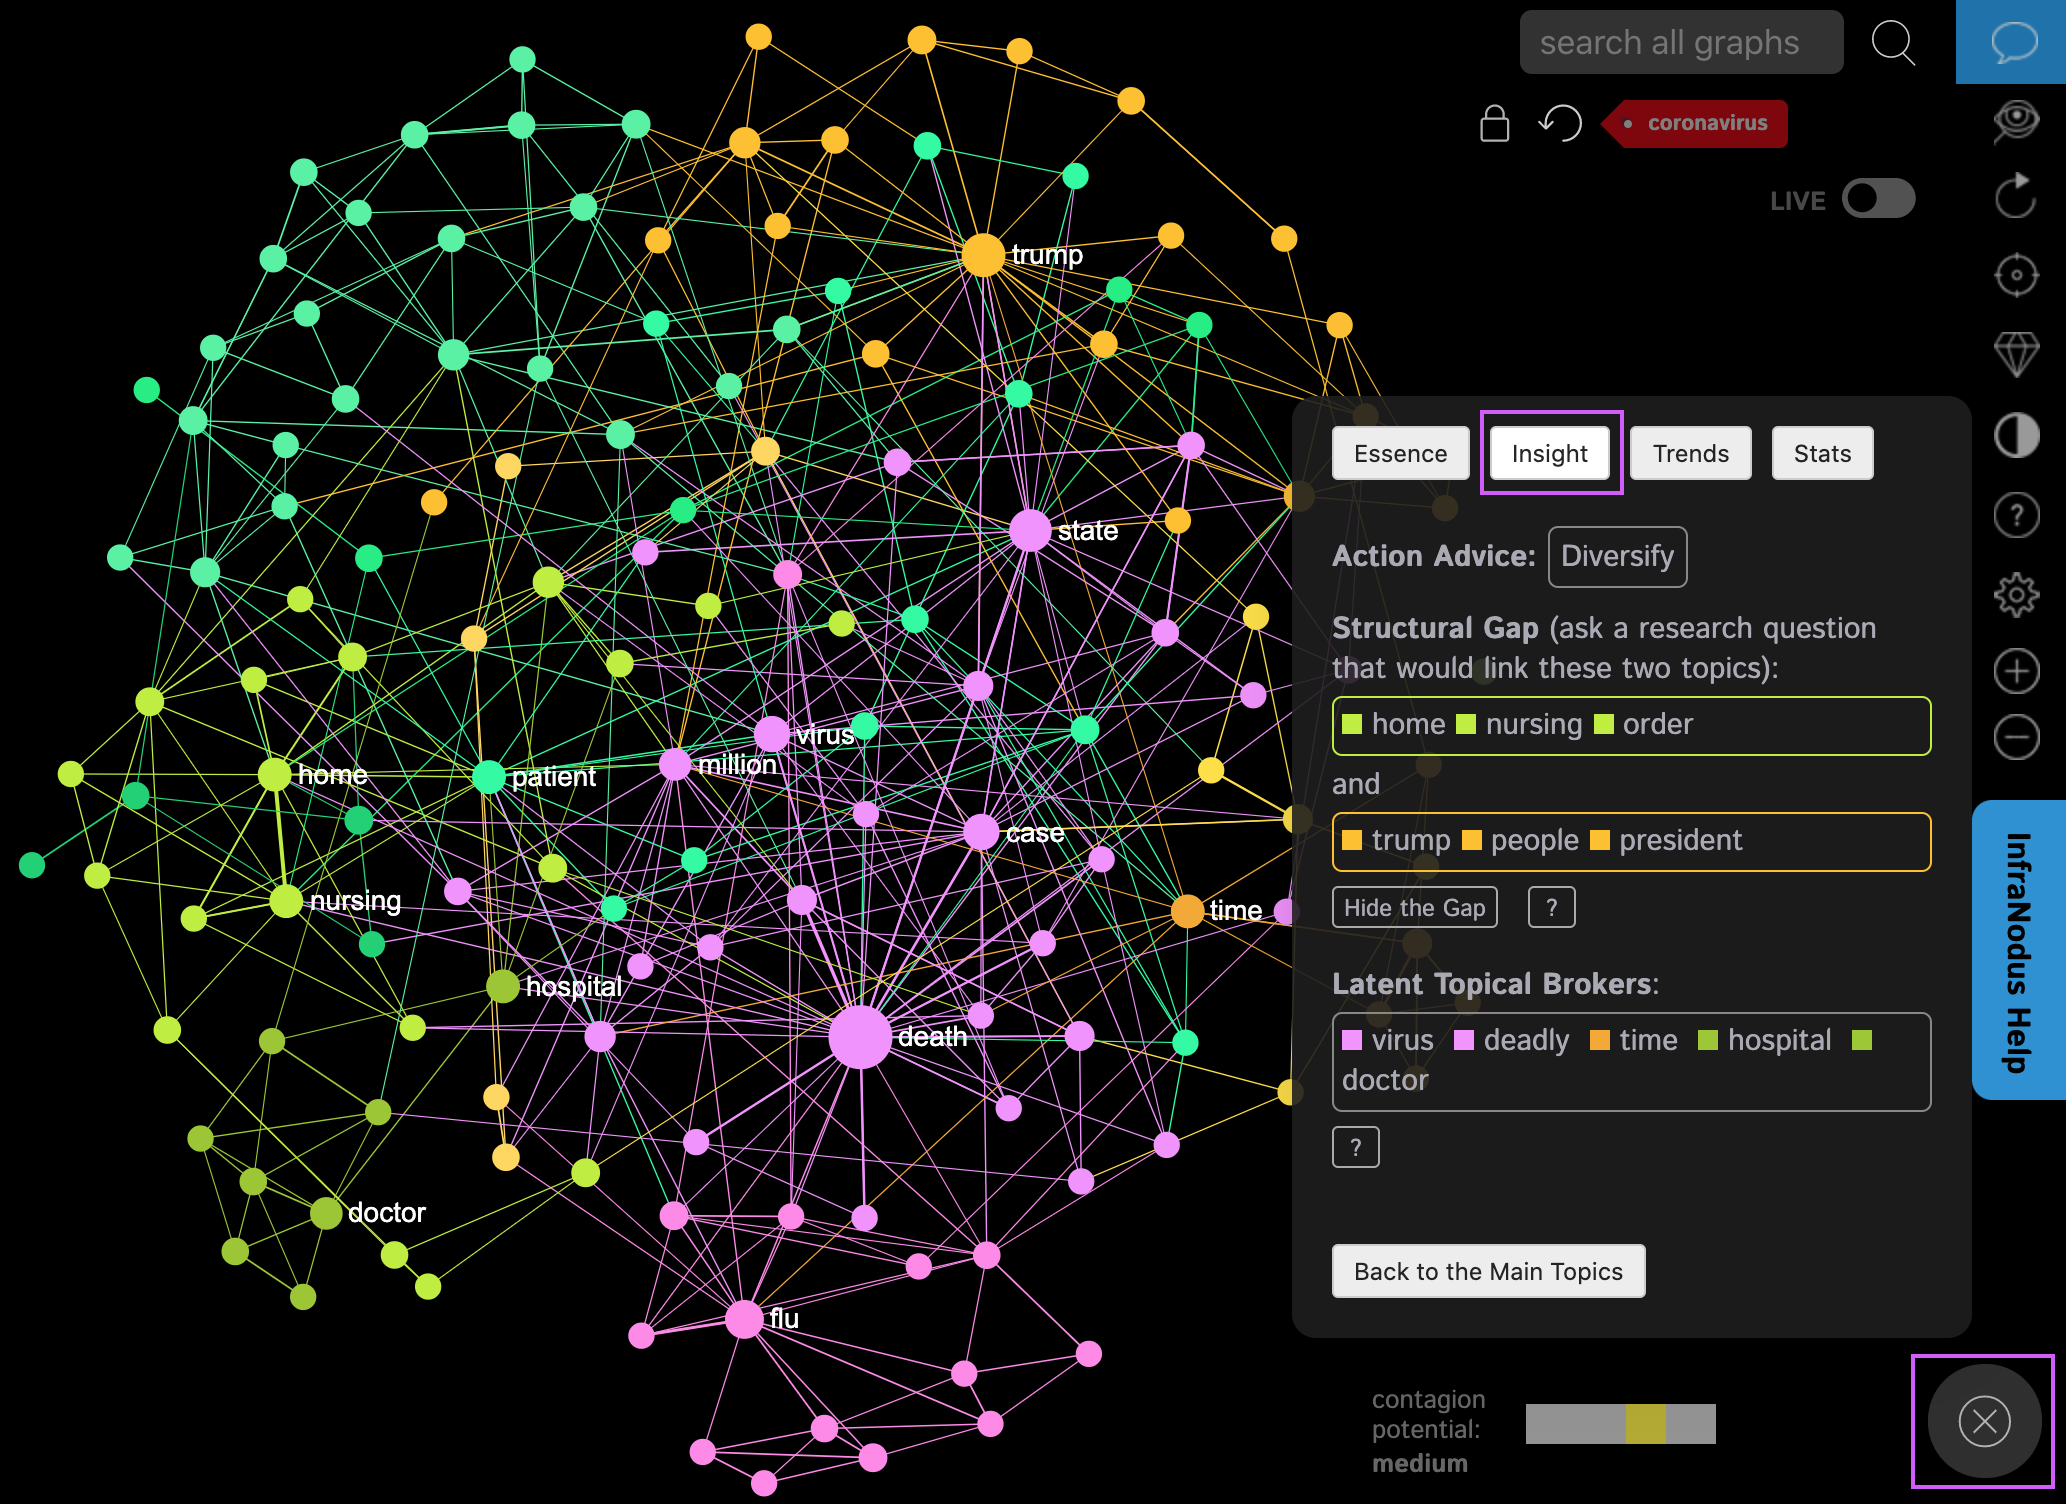
Task: Open the settings gear icon
Action: [x=2016, y=596]
